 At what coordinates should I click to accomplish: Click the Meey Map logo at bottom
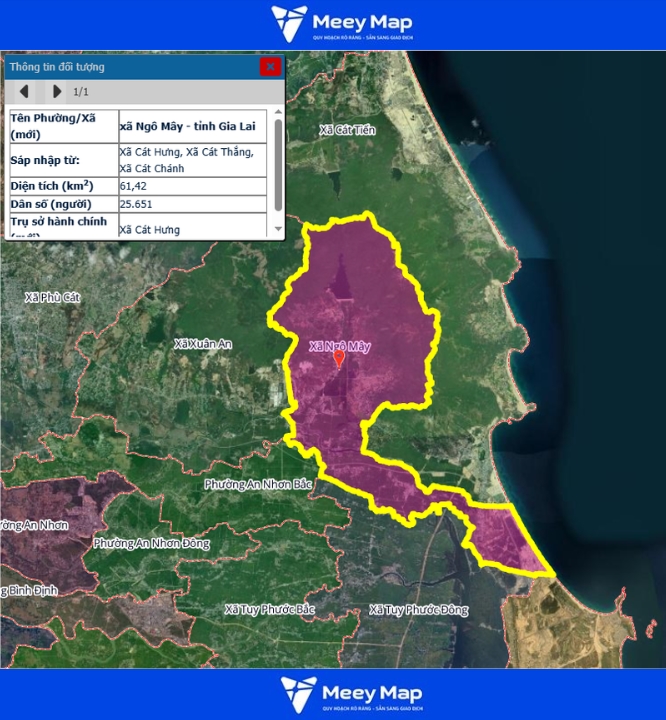[351, 694]
